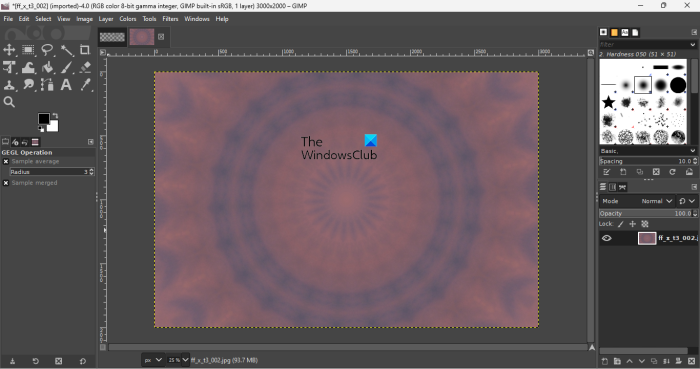Hide the ff_x_t3_002 layer with eye icon
Image resolution: width=700 pixels, height=369 pixels.
[606, 238]
